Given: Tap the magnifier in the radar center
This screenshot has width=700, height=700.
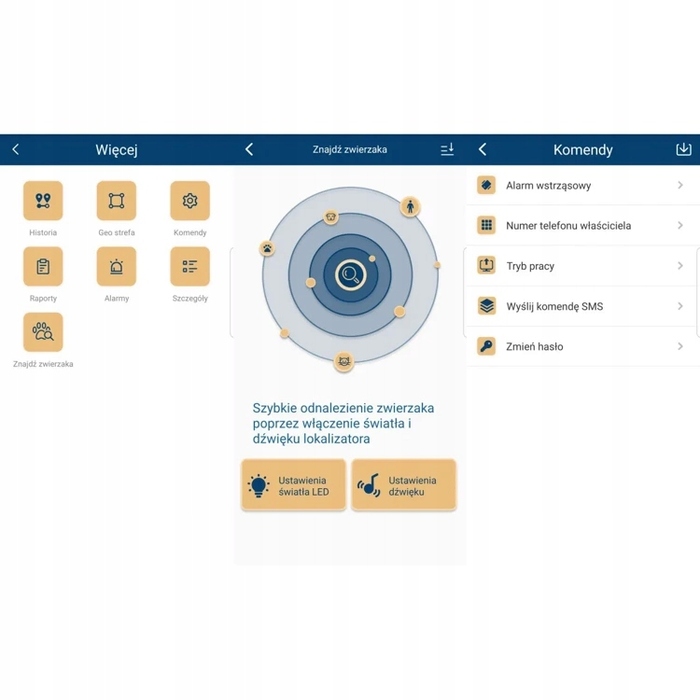Looking at the screenshot, I should click(x=350, y=272).
